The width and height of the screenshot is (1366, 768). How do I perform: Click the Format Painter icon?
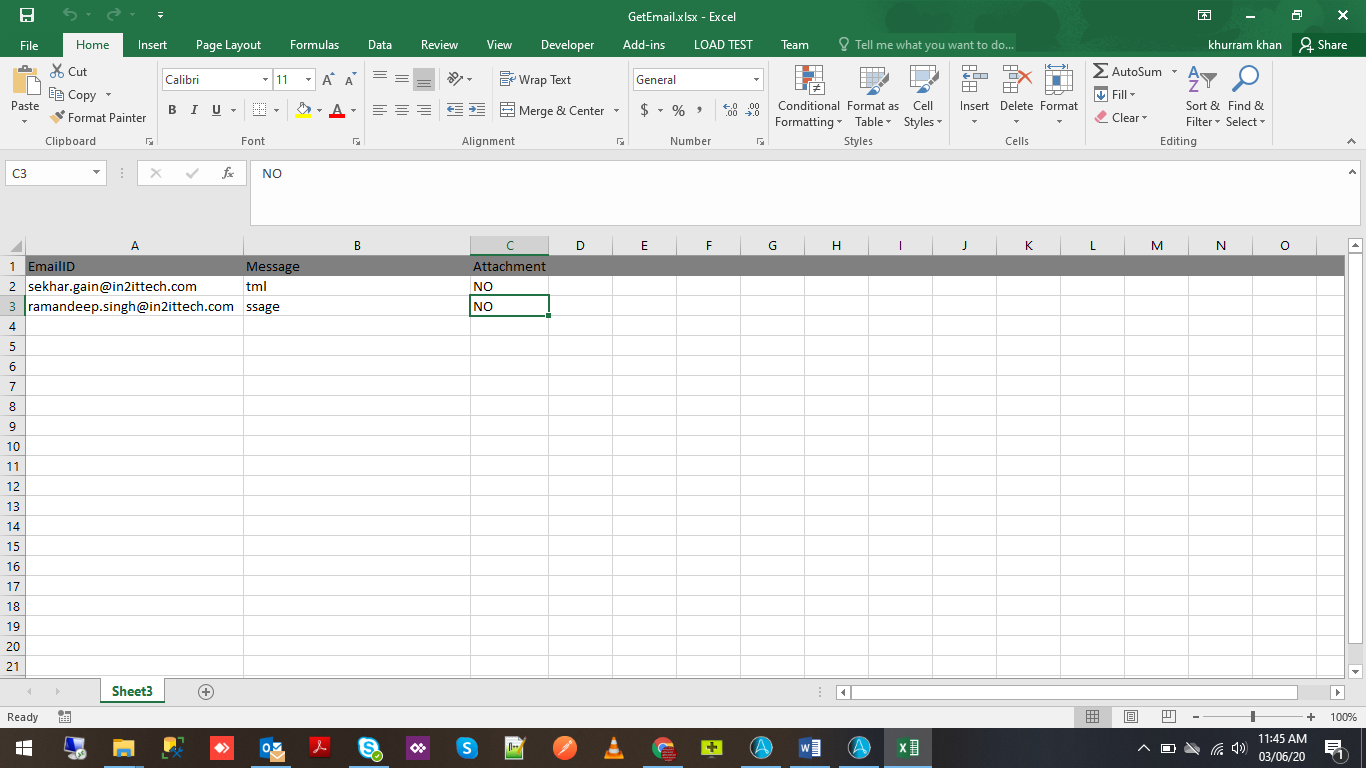58,117
